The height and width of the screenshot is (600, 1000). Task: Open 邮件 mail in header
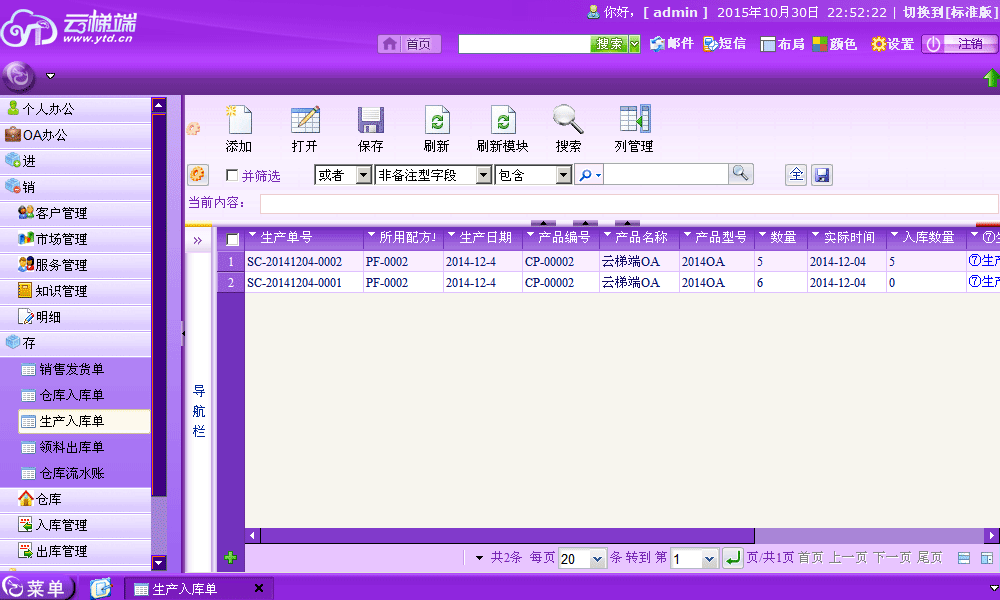coord(672,43)
